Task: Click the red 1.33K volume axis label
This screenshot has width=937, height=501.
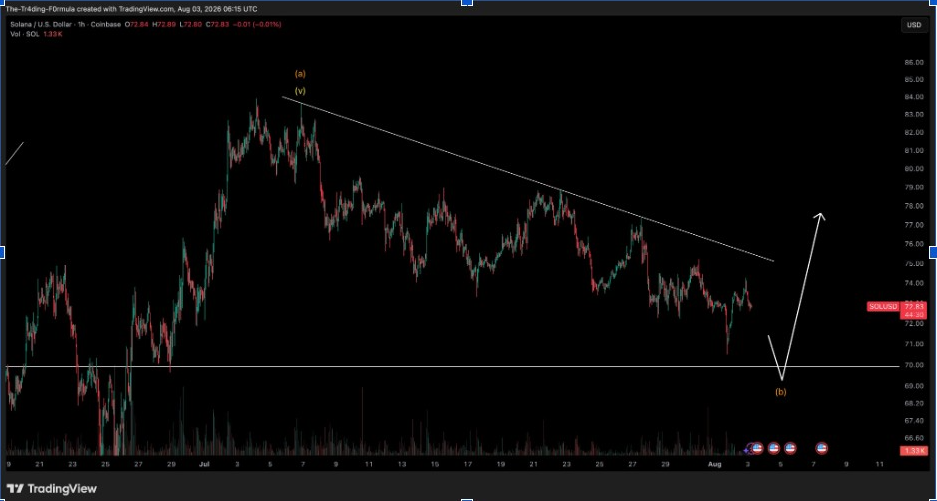Action: pyautogui.click(x=914, y=451)
